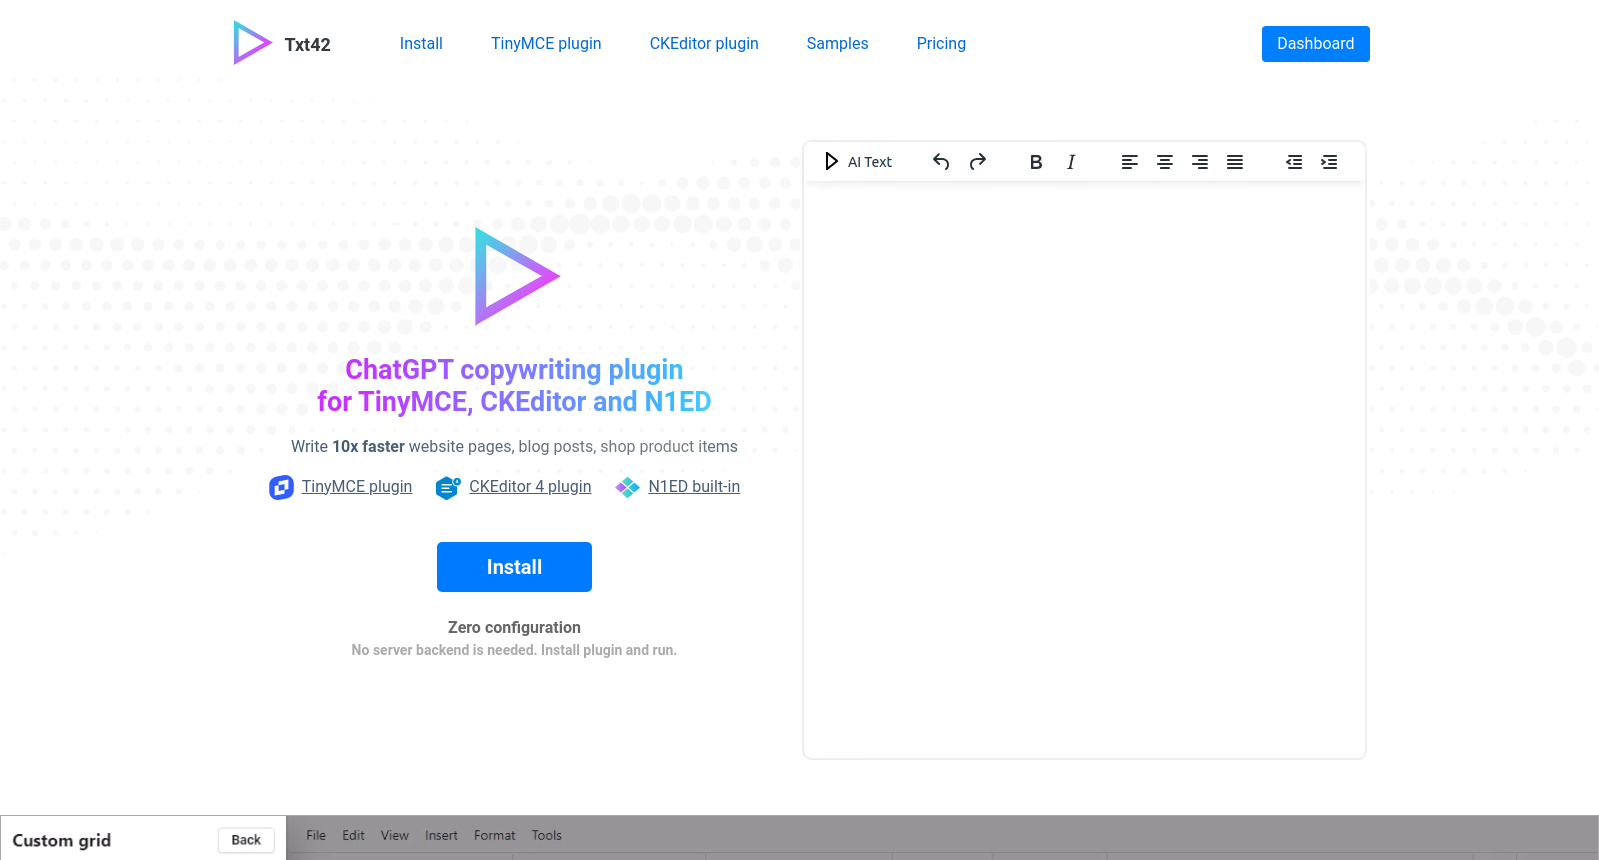Click the 'Zero configuration' heading text
The image size is (1599, 860).
pos(514,627)
